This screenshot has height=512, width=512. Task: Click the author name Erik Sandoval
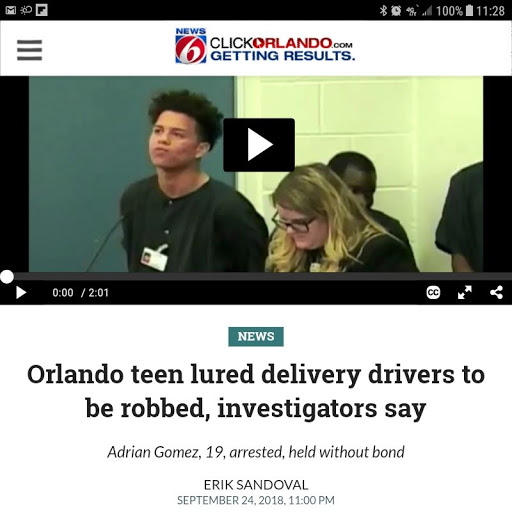[x=256, y=485]
